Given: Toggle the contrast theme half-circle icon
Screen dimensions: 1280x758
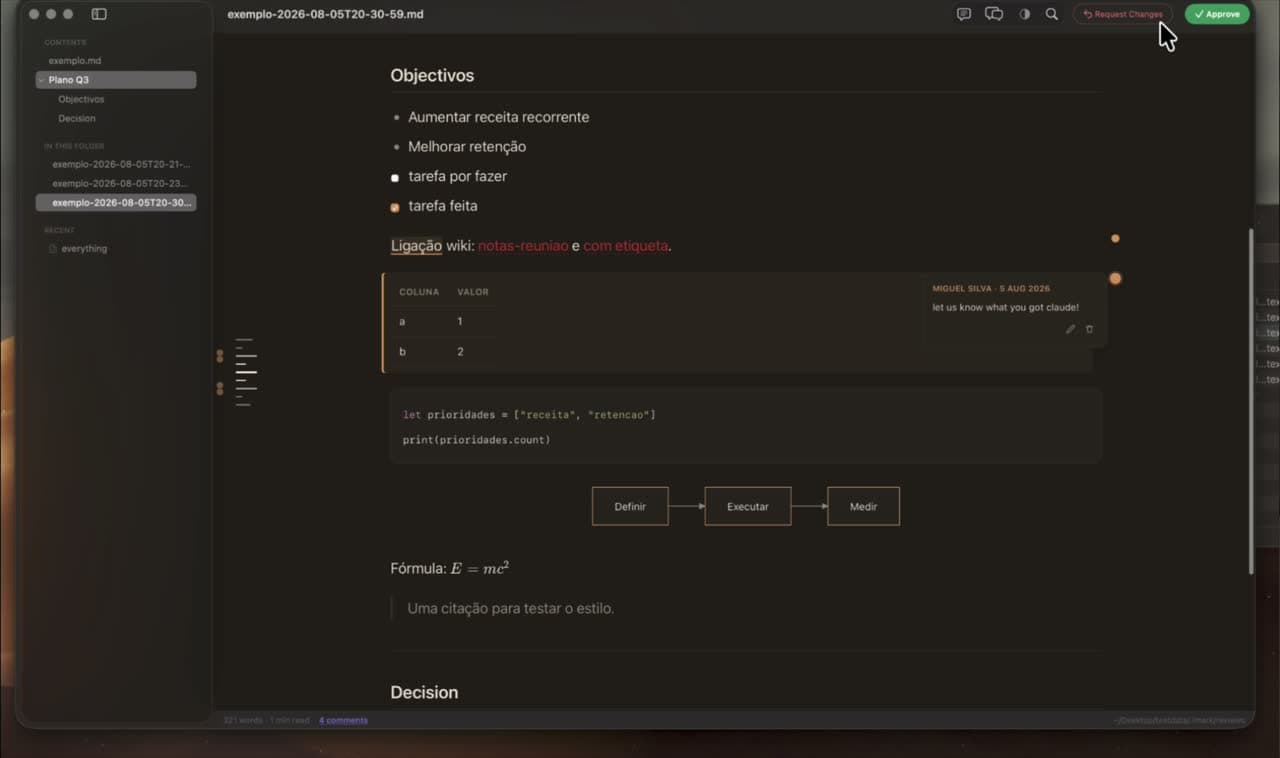Looking at the screenshot, I should tap(1024, 14).
